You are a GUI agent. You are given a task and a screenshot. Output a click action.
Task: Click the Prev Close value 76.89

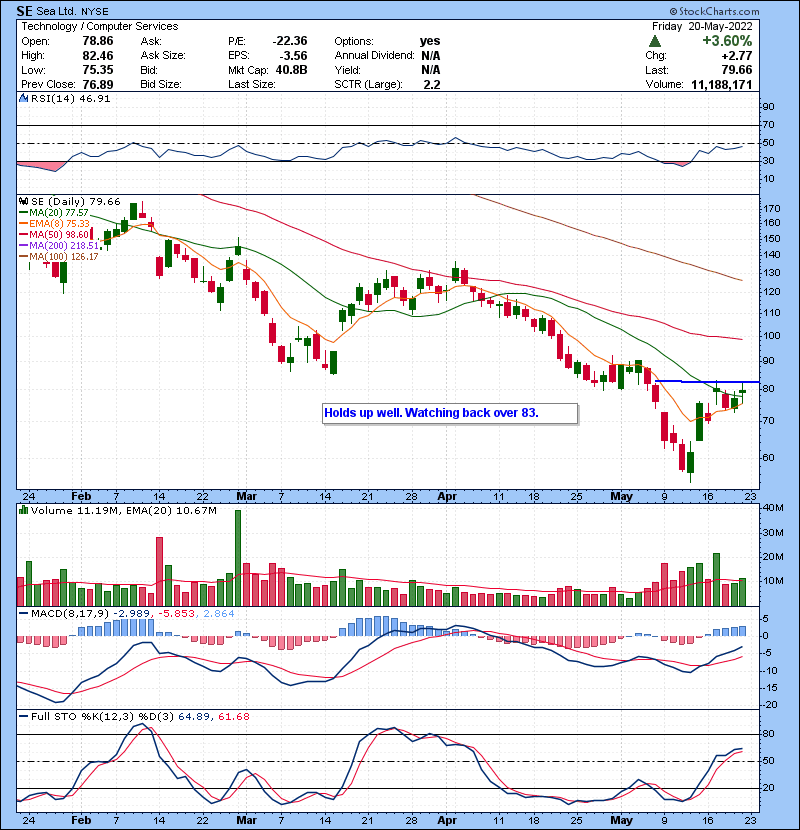[x=97, y=84]
